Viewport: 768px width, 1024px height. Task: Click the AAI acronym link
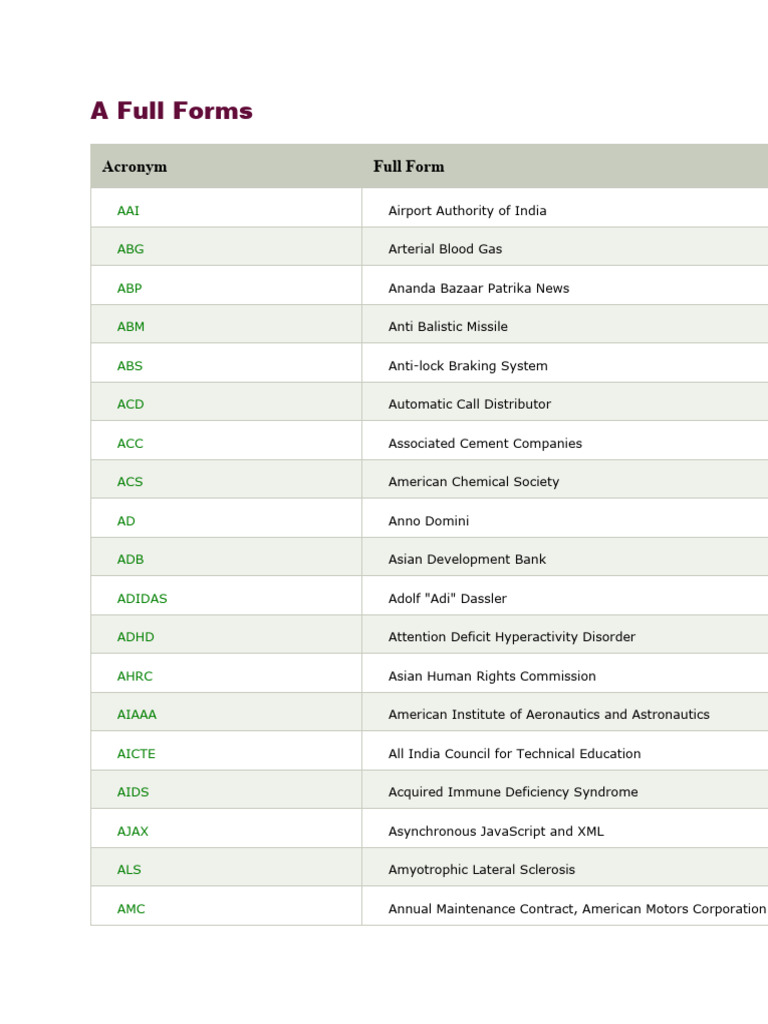128,211
